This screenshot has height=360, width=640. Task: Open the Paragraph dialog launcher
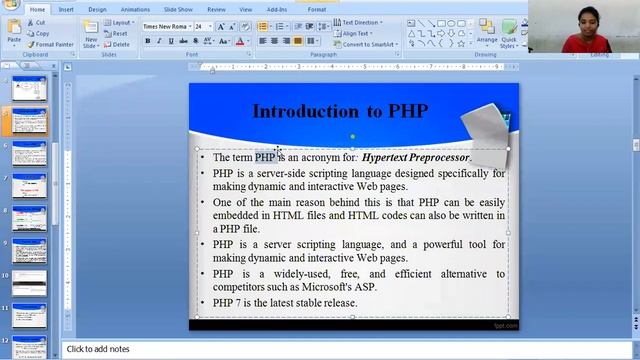point(397,54)
